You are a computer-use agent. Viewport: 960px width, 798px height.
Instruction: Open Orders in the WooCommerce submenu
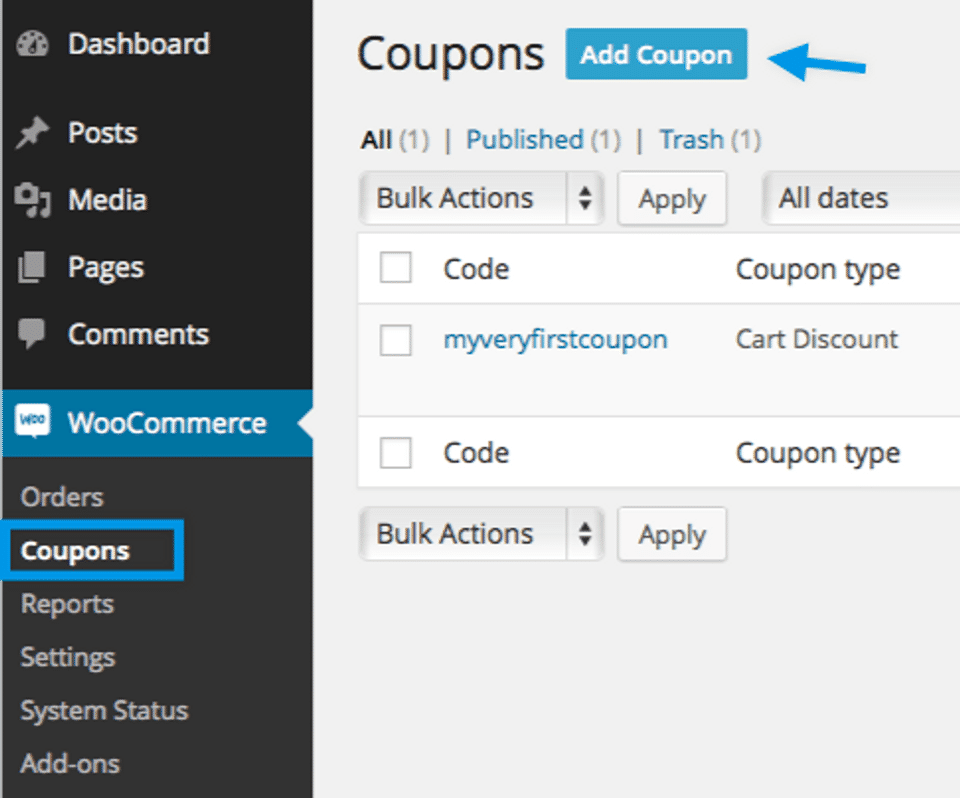[x=62, y=497]
